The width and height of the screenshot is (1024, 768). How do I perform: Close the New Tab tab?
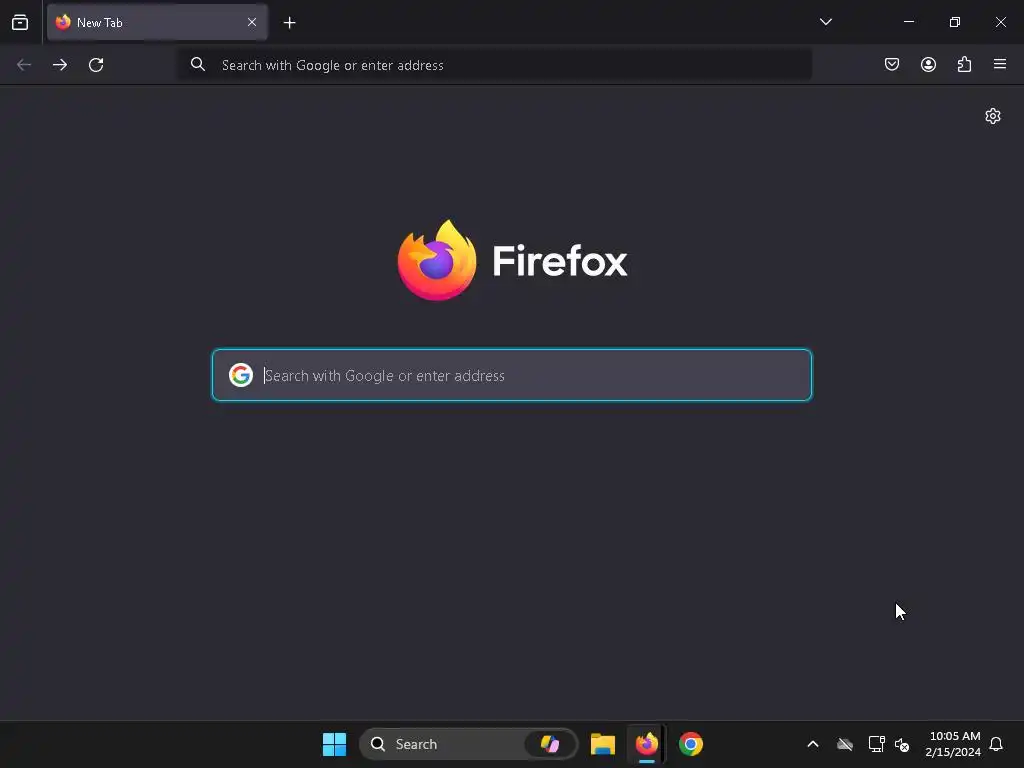(x=251, y=22)
